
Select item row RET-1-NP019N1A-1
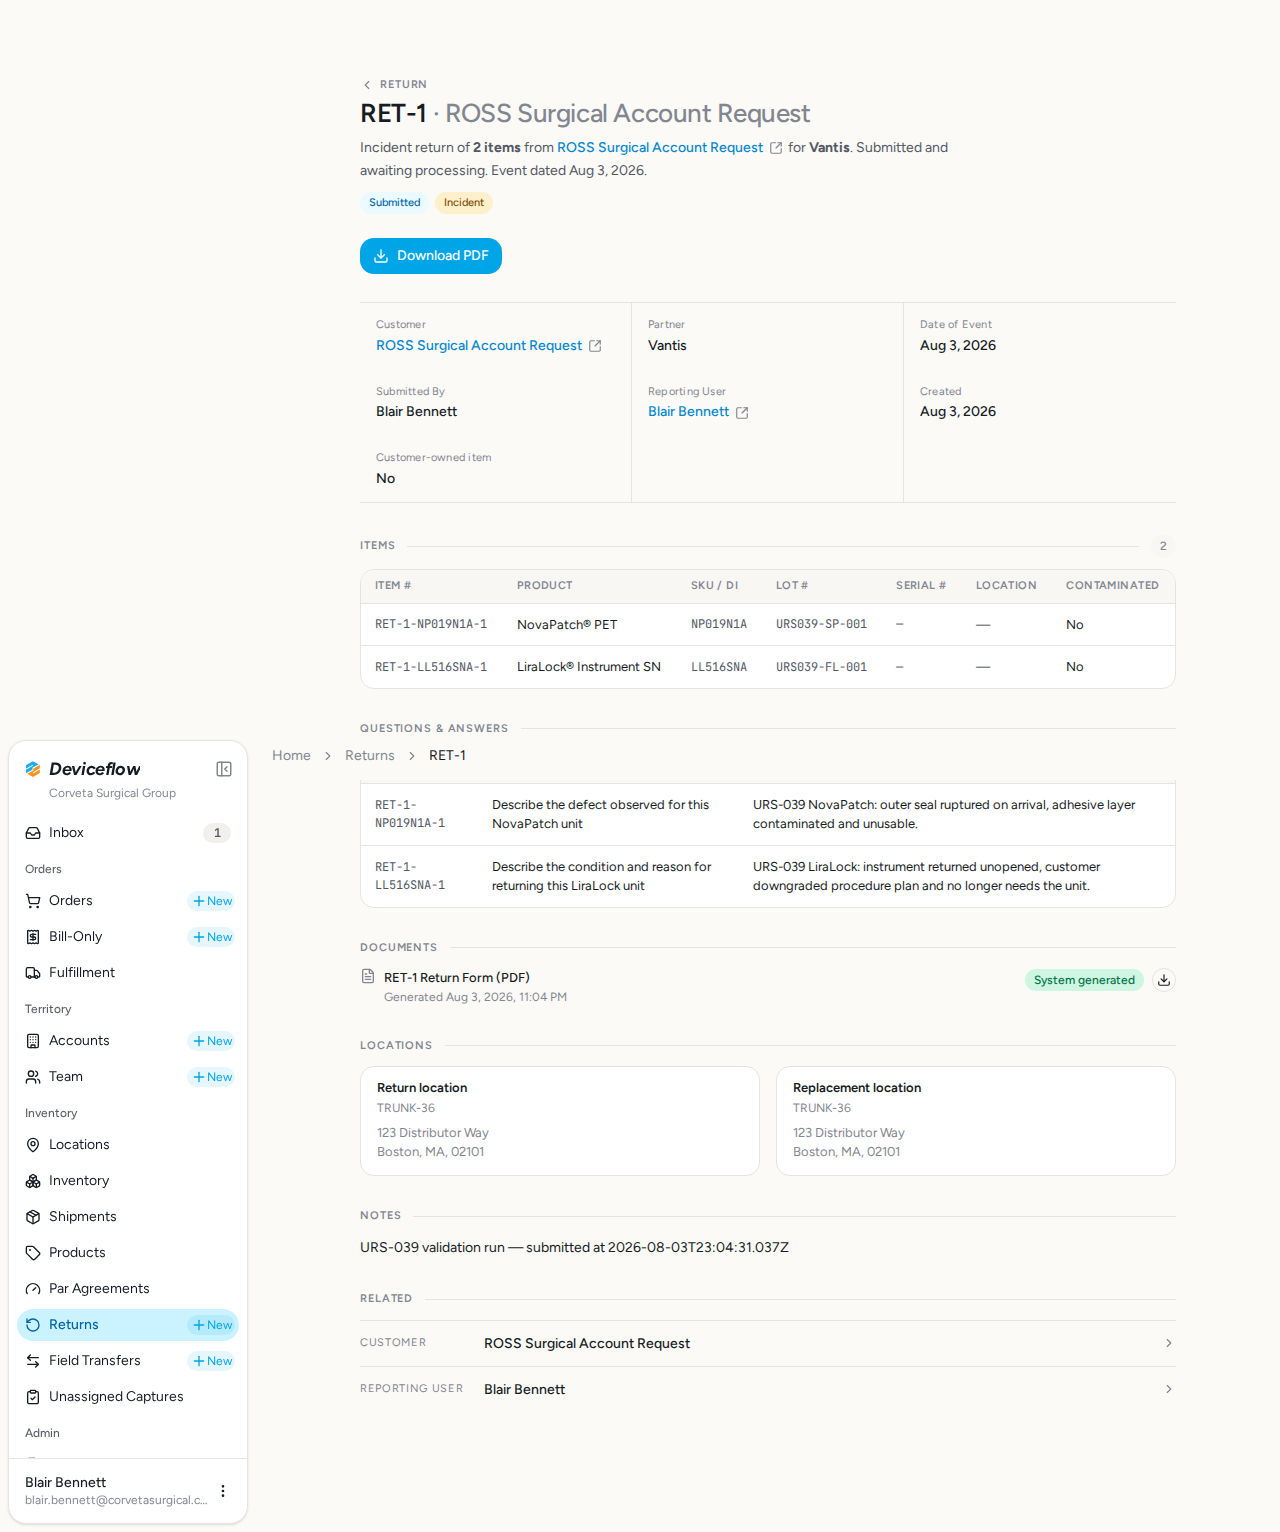[768, 625]
